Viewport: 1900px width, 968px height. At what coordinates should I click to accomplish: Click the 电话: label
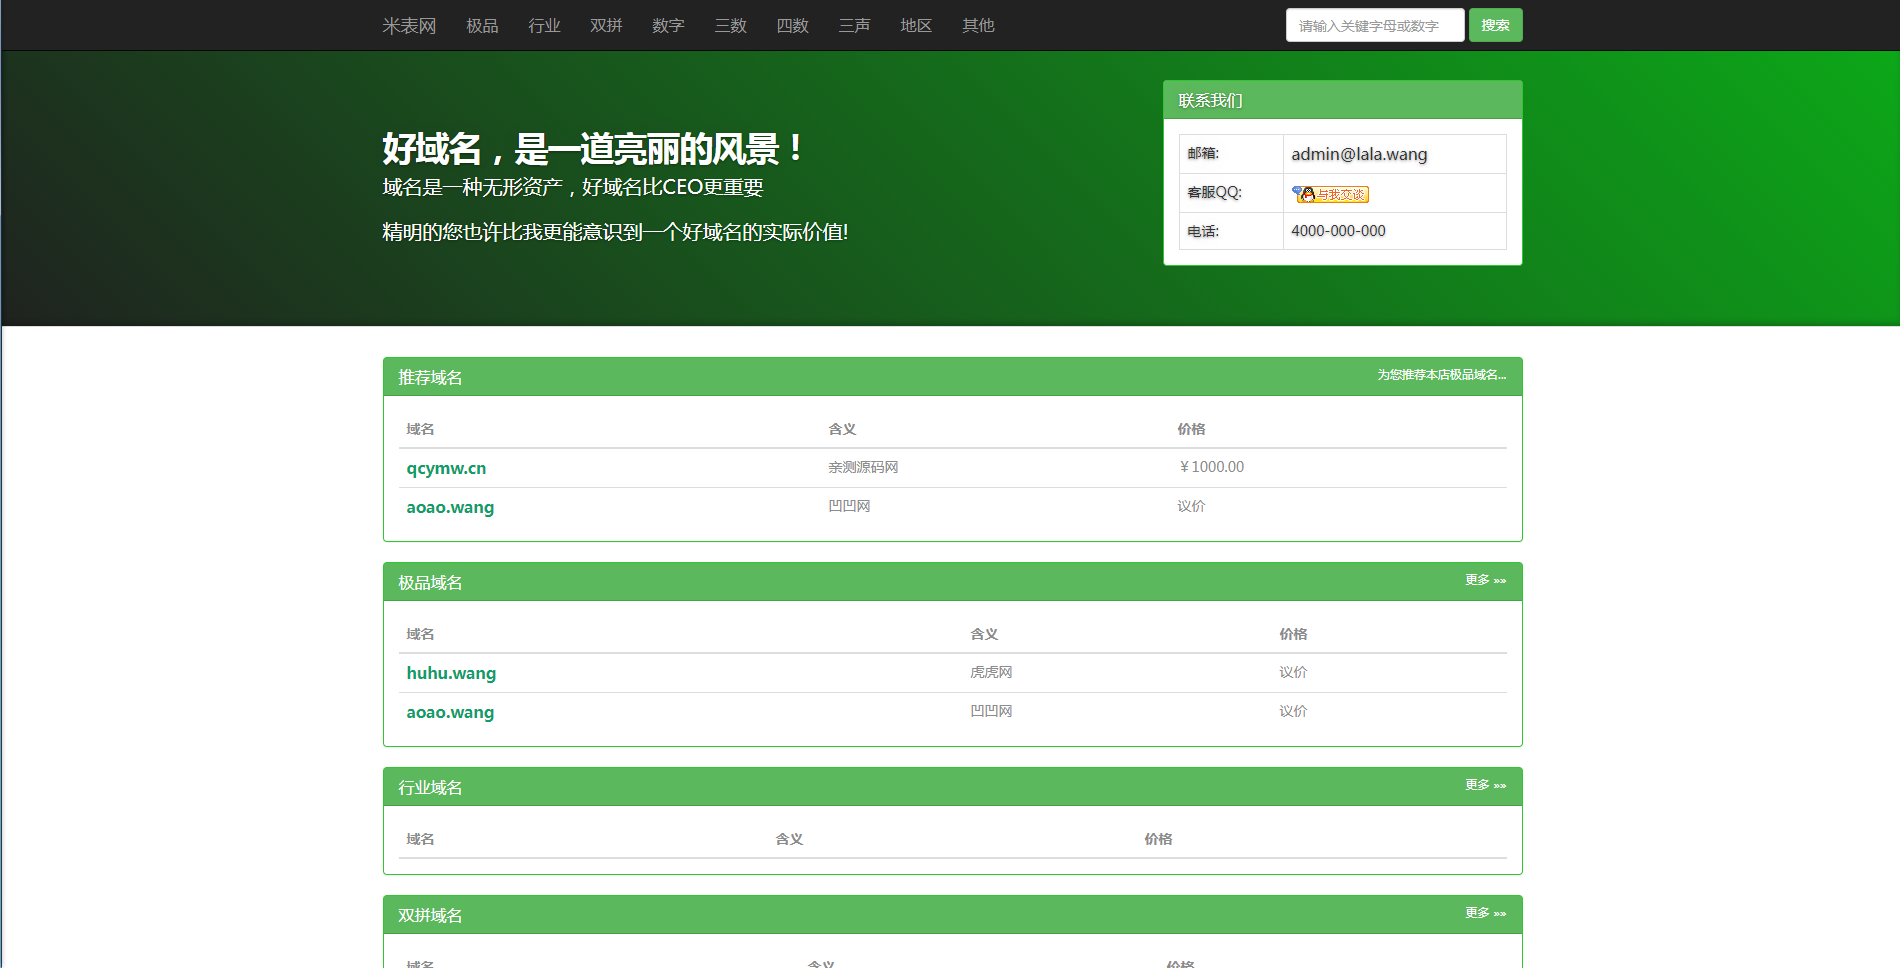coord(1203,231)
